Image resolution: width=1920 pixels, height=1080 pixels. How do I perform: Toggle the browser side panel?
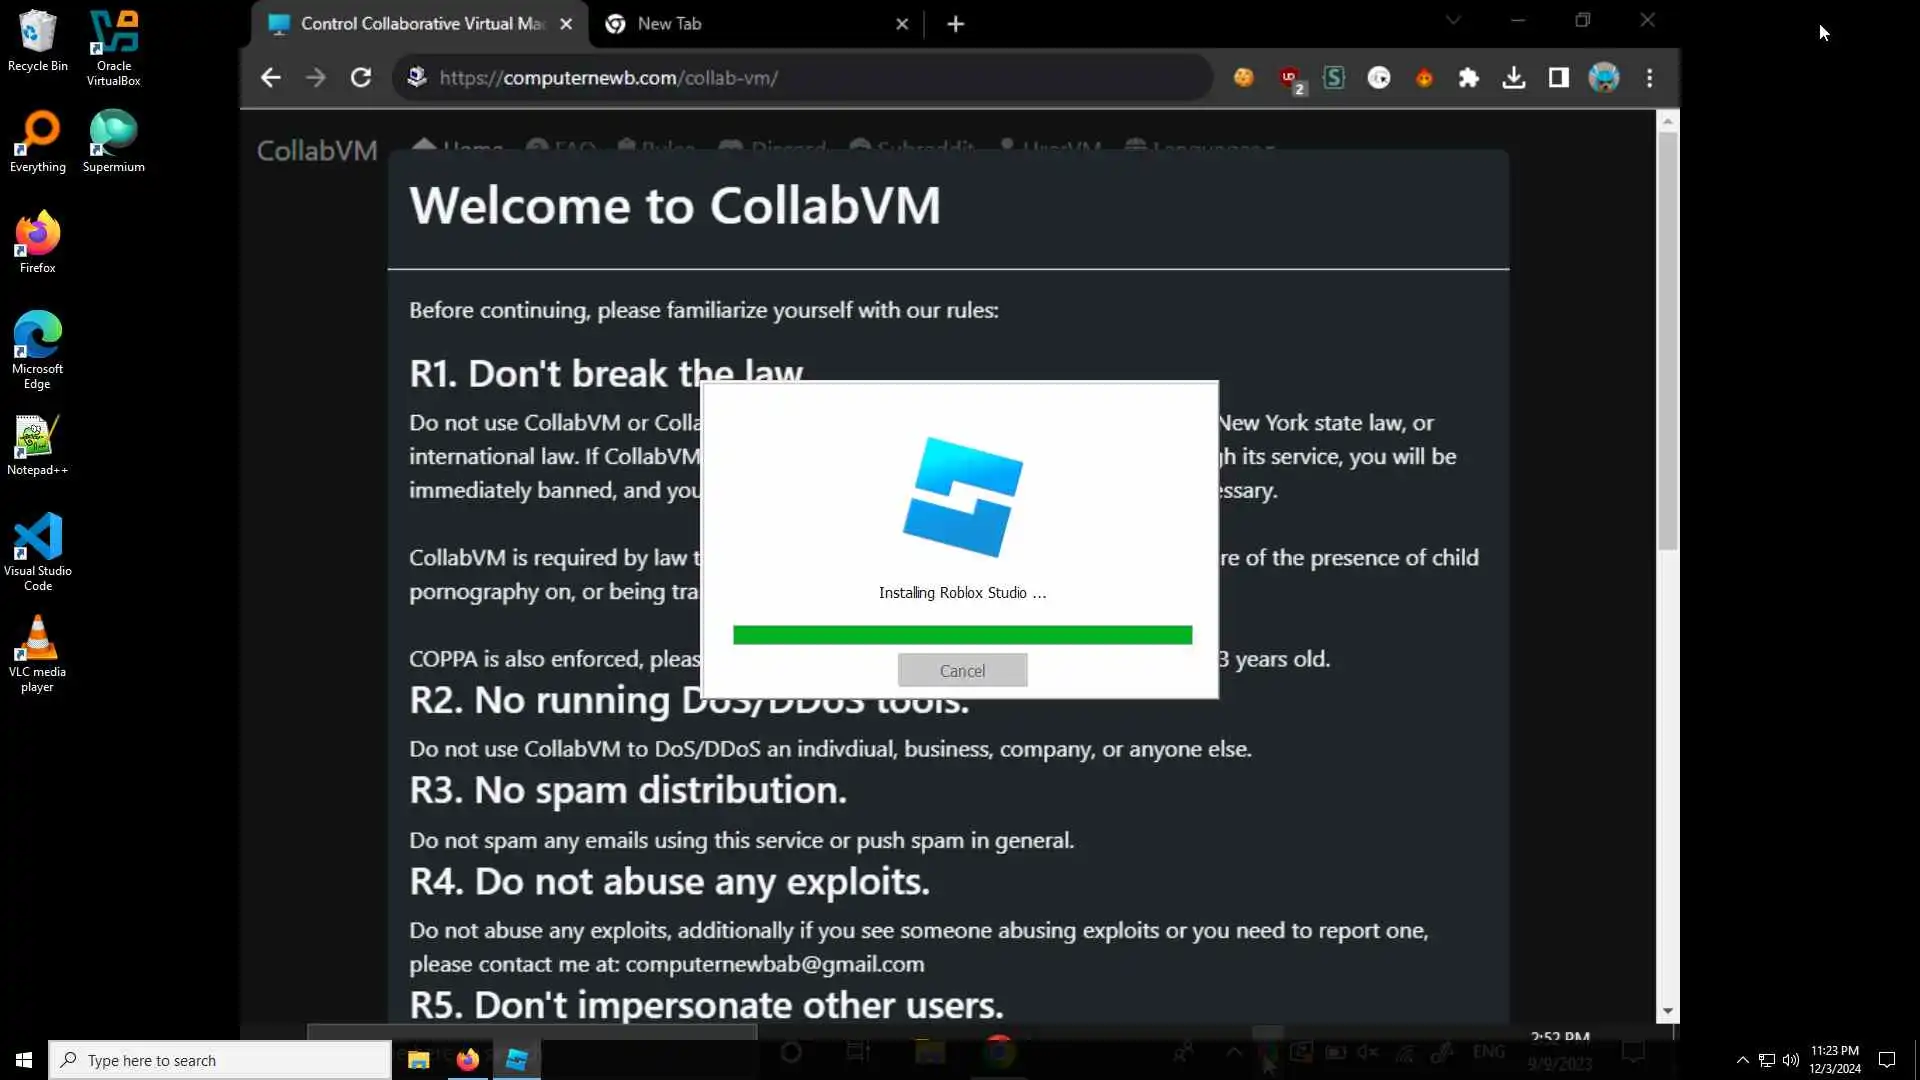pyautogui.click(x=1558, y=78)
